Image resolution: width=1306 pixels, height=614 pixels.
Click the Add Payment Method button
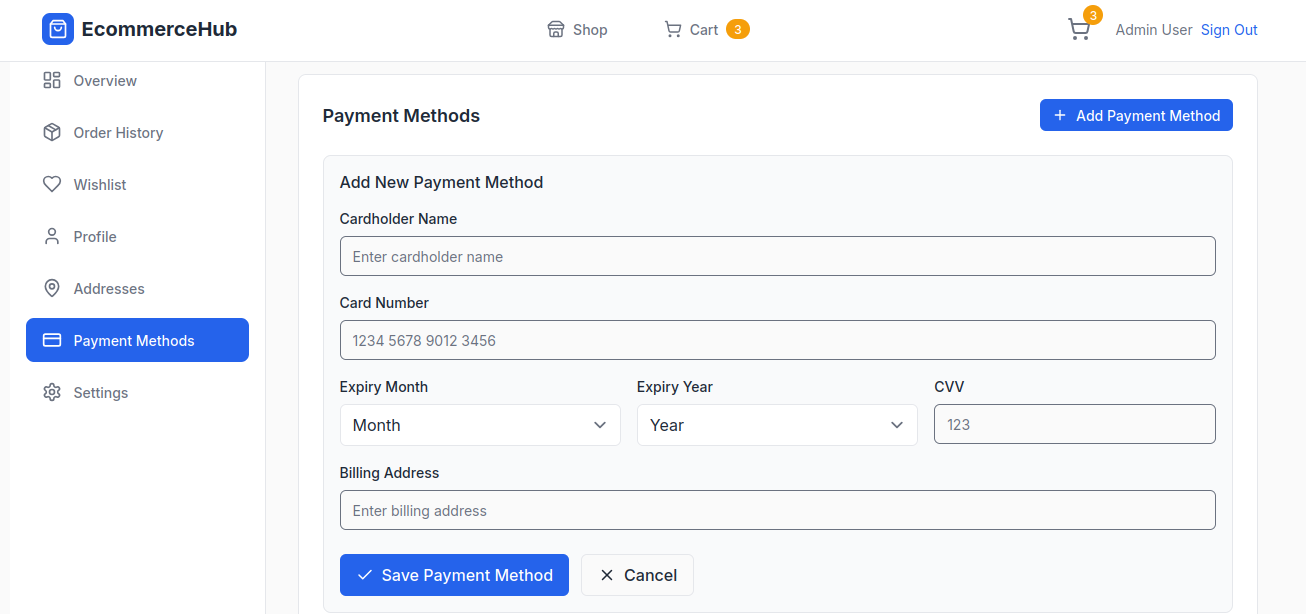tap(1136, 116)
